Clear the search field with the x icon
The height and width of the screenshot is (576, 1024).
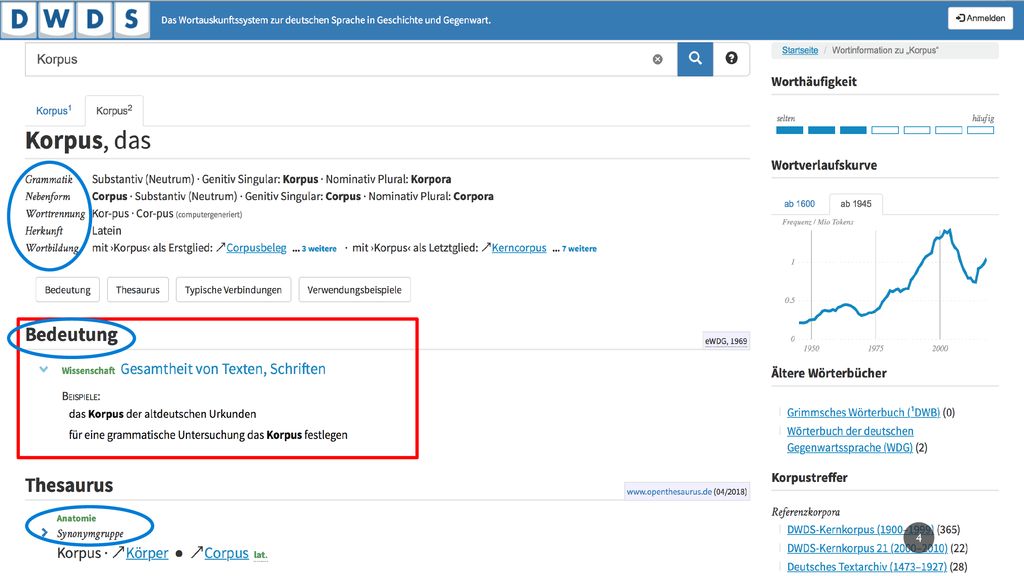click(x=658, y=59)
